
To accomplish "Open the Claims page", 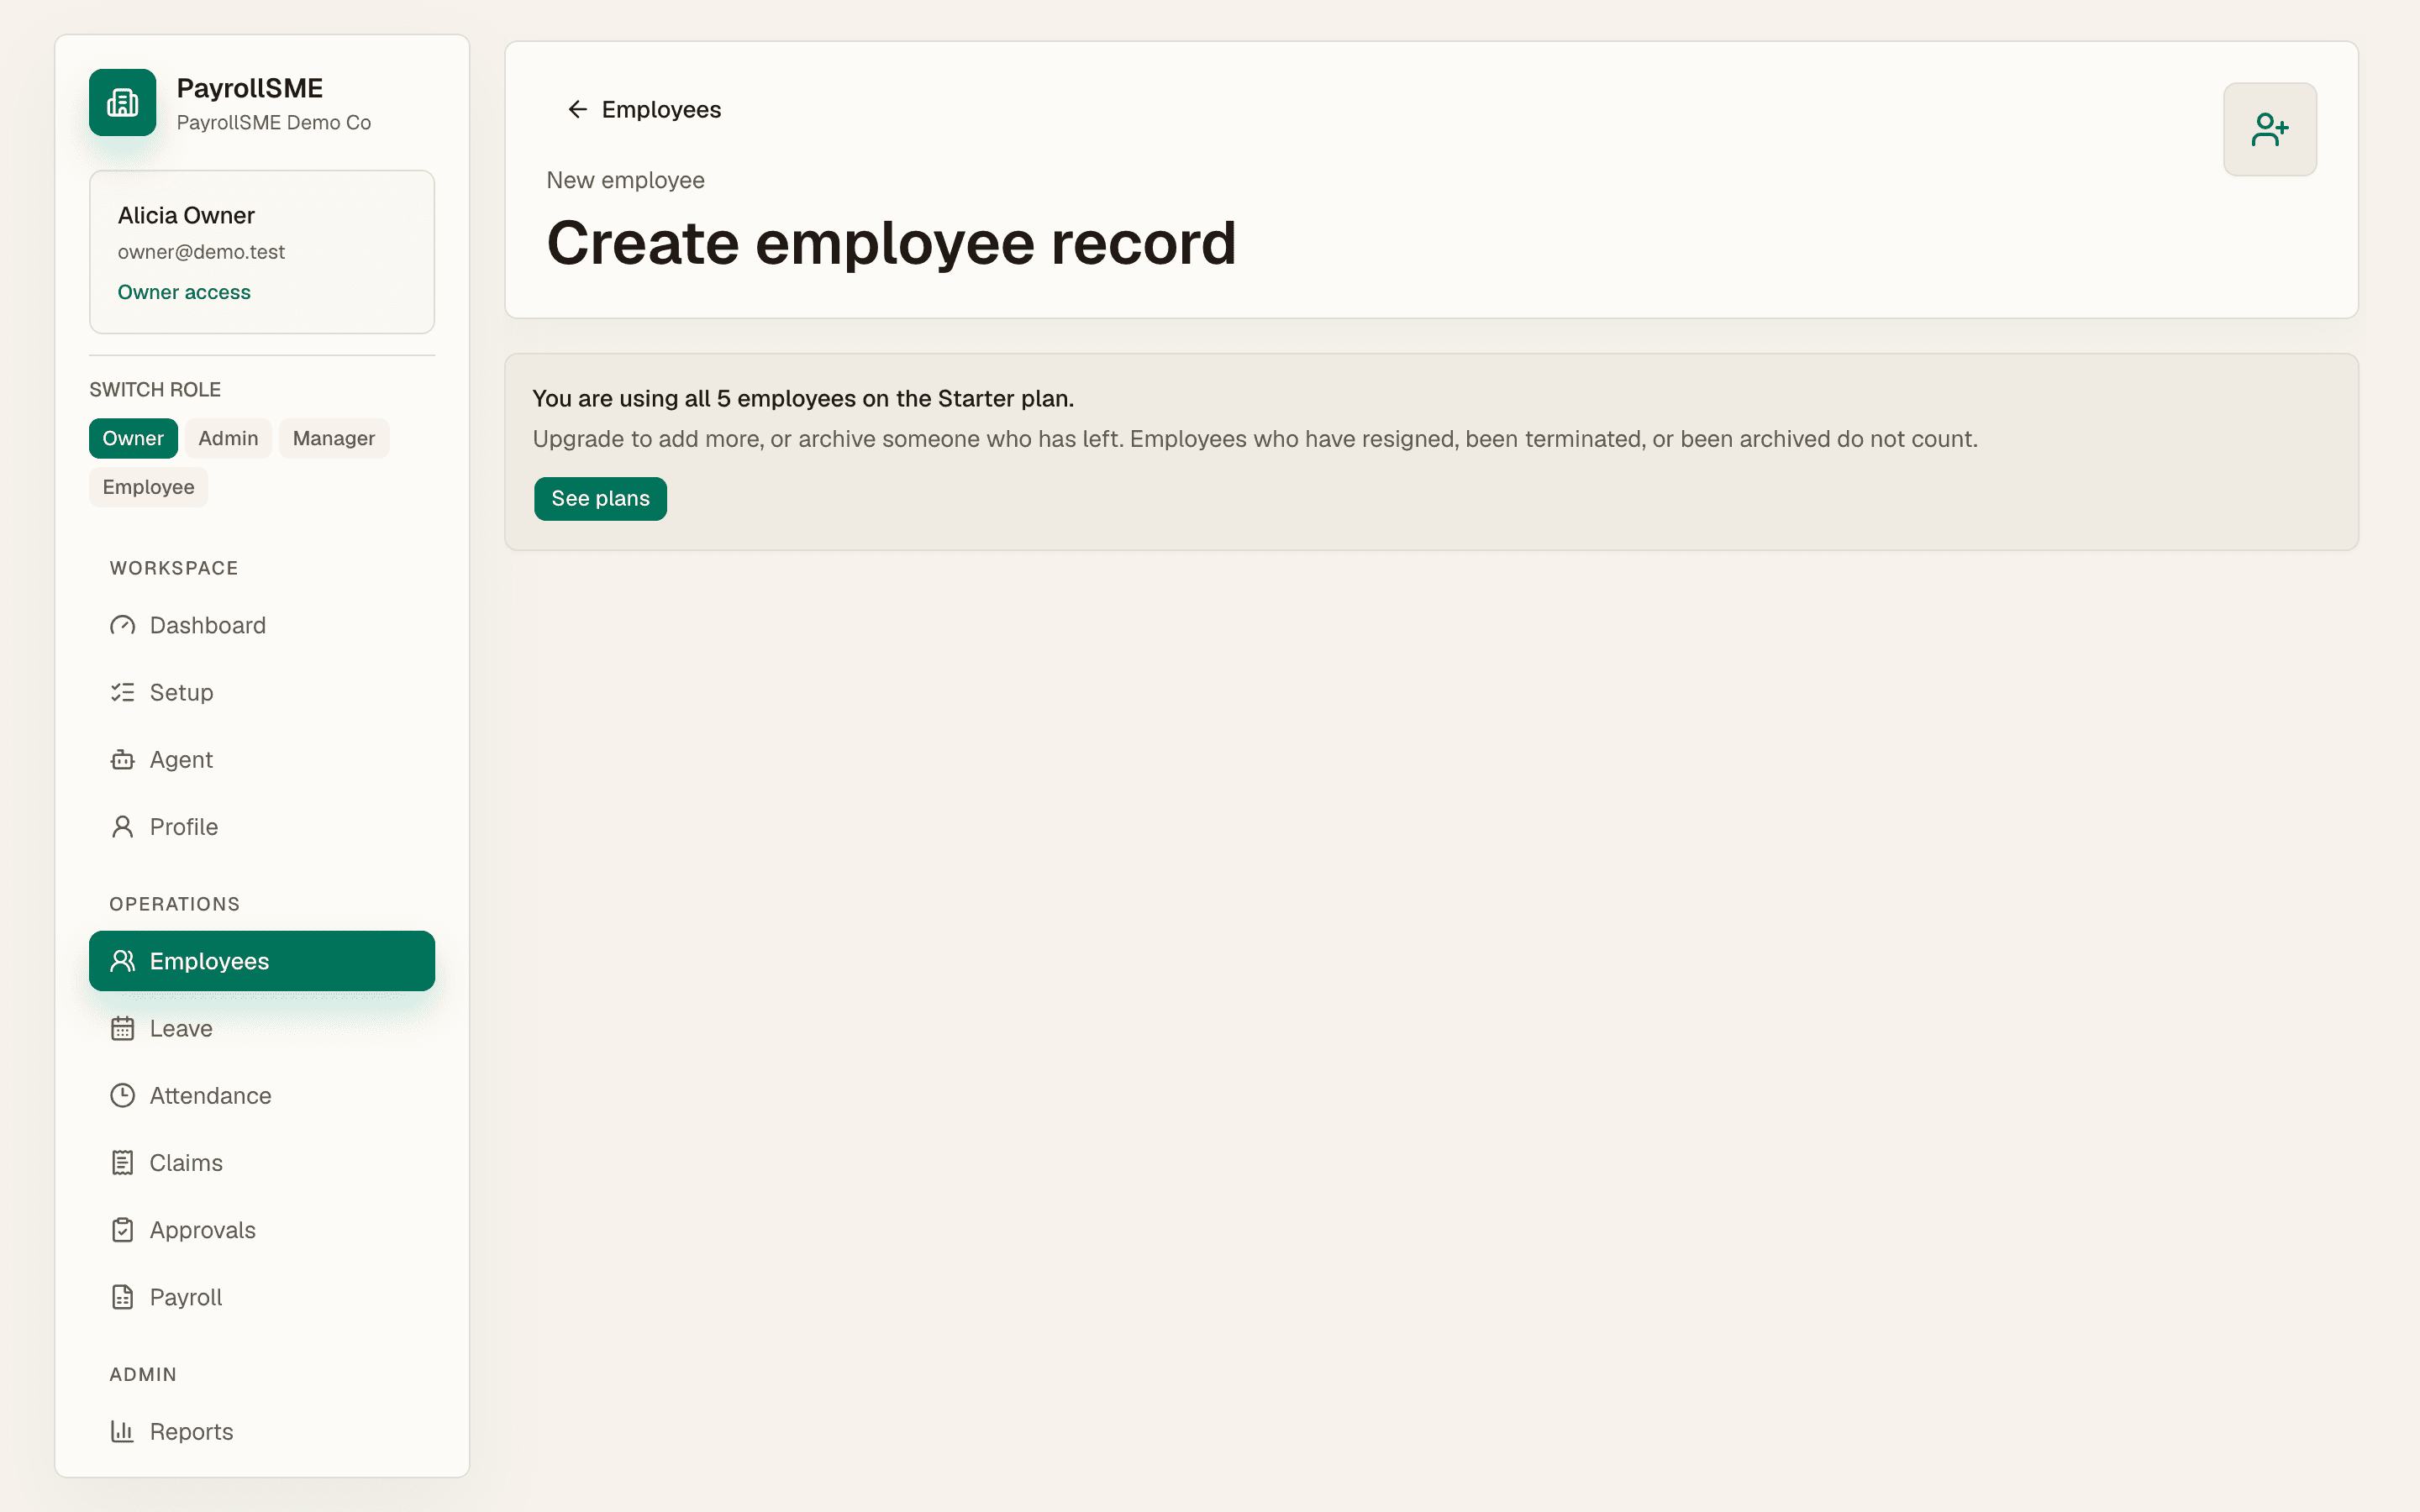I will 262,1163.
